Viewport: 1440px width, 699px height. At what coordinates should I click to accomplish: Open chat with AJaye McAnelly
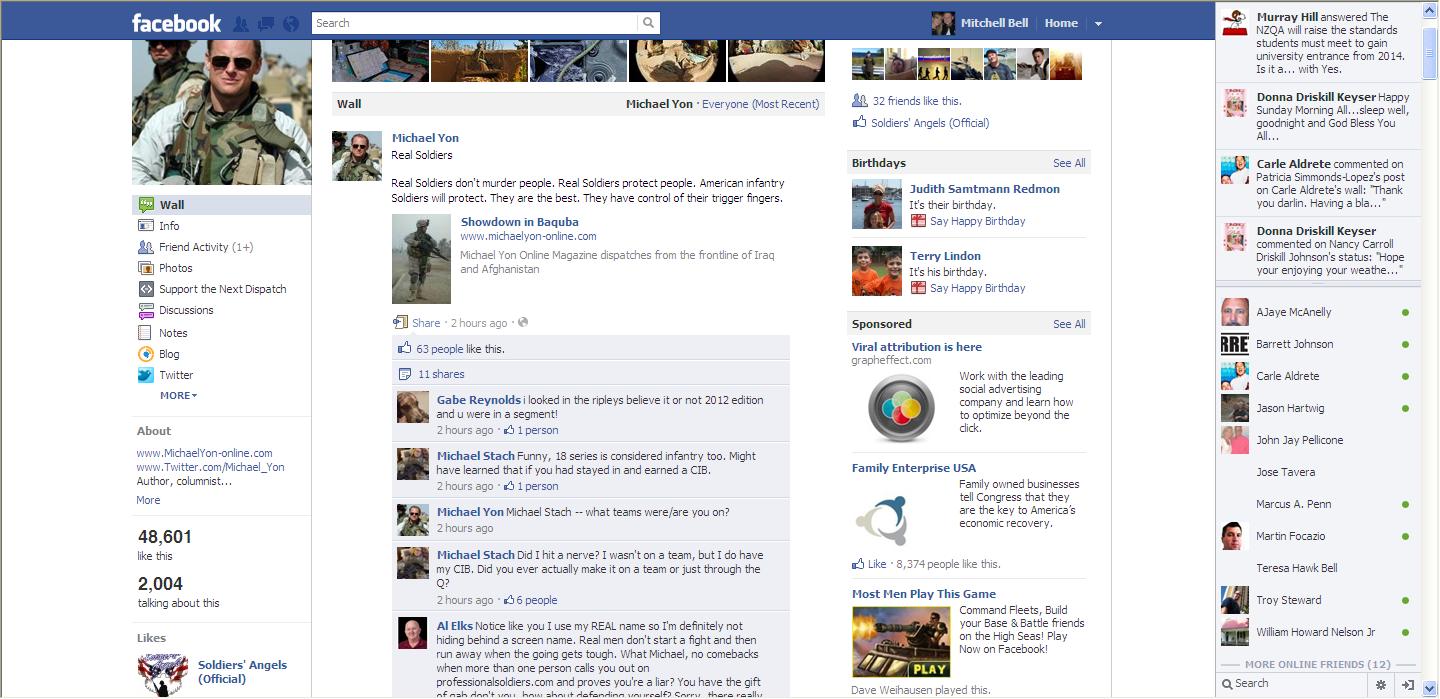[x=1318, y=312]
